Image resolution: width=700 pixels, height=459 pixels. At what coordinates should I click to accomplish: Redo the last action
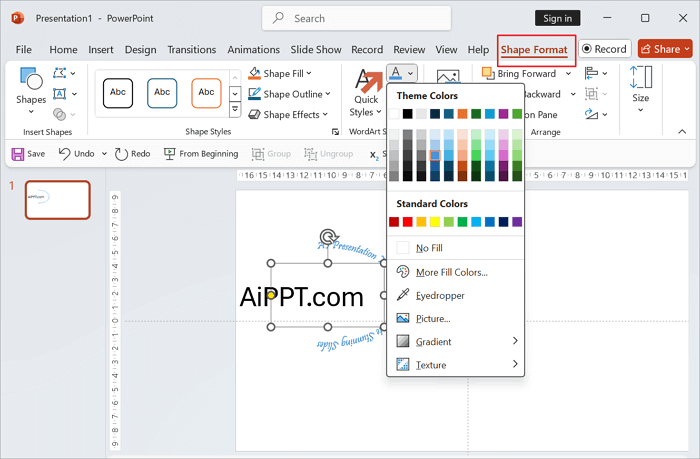pos(133,154)
